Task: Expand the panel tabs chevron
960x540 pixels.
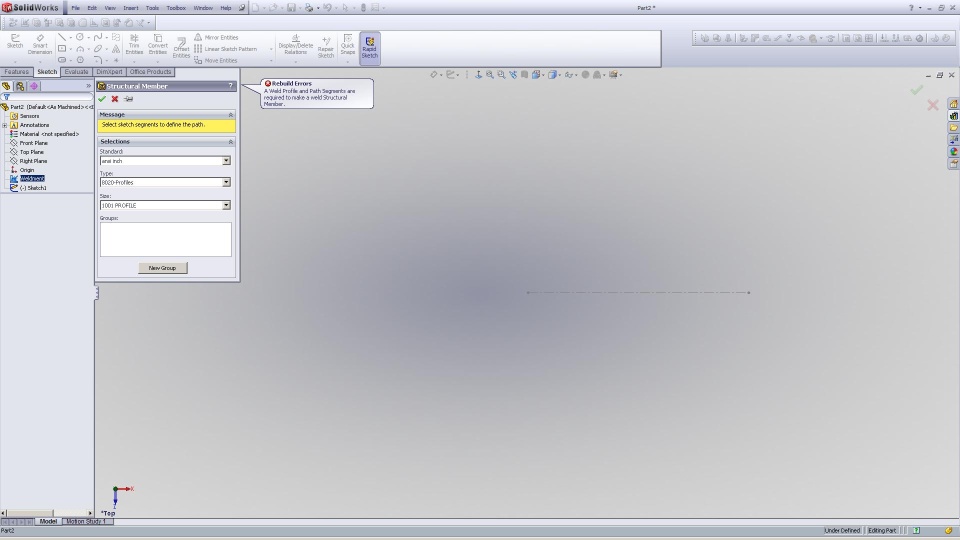Action: click(x=89, y=86)
